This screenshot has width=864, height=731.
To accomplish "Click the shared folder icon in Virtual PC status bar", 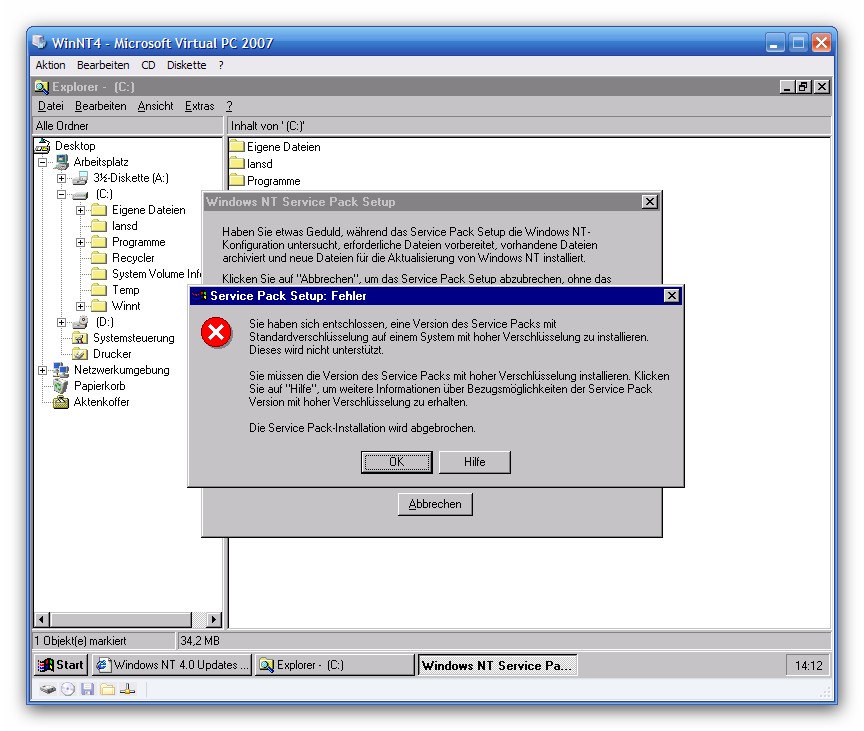I will coord(107,689).
